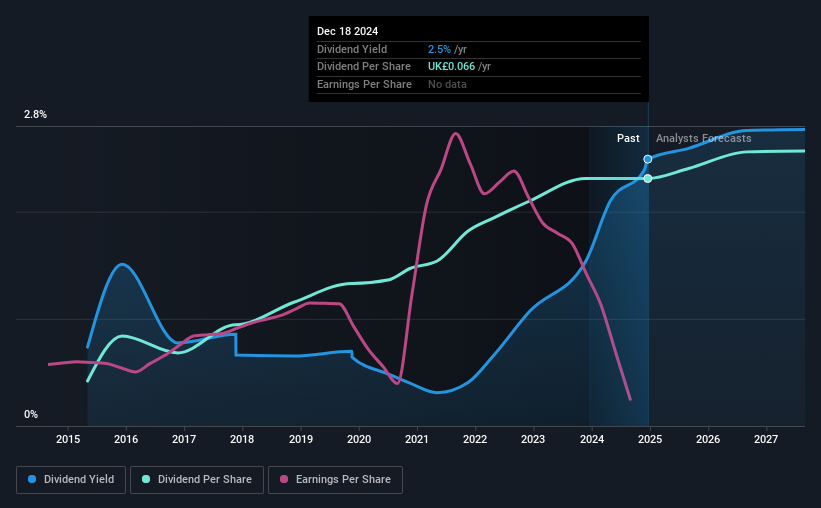The height and width of the screenshot is (508, 821).
Task: Click the blue Dividend Yield legend dot
Action: 32,479
